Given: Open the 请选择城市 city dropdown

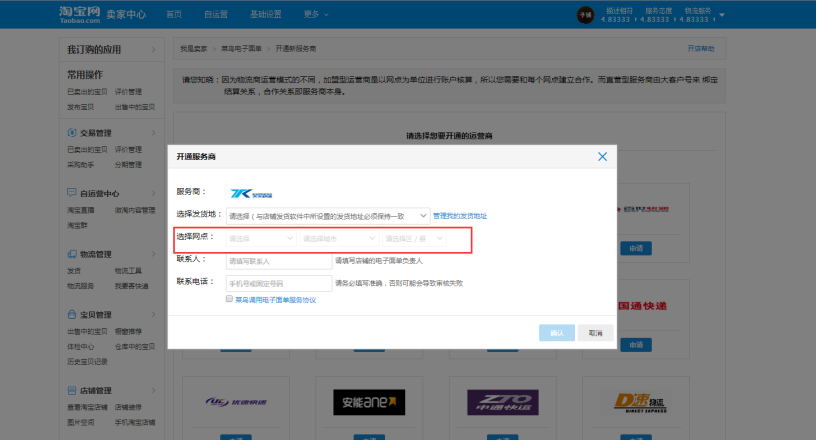Looking at the screenshot, I should [339, 239].
